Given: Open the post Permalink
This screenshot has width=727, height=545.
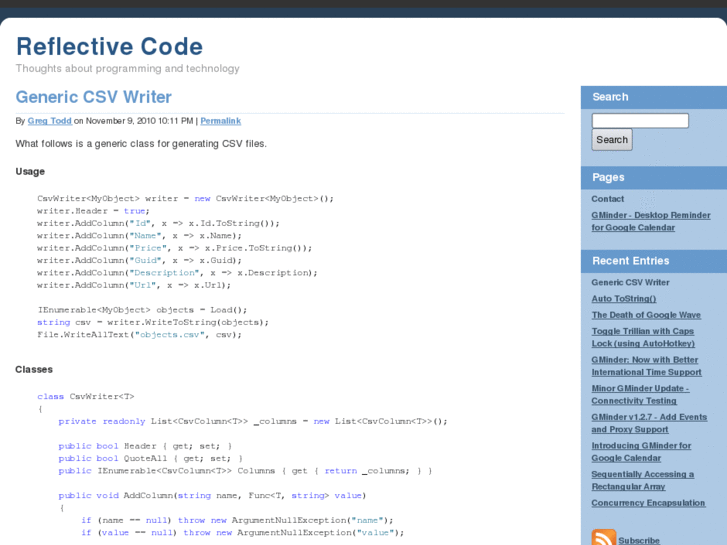Looking at the screenshot, I should tap(220, 121).
